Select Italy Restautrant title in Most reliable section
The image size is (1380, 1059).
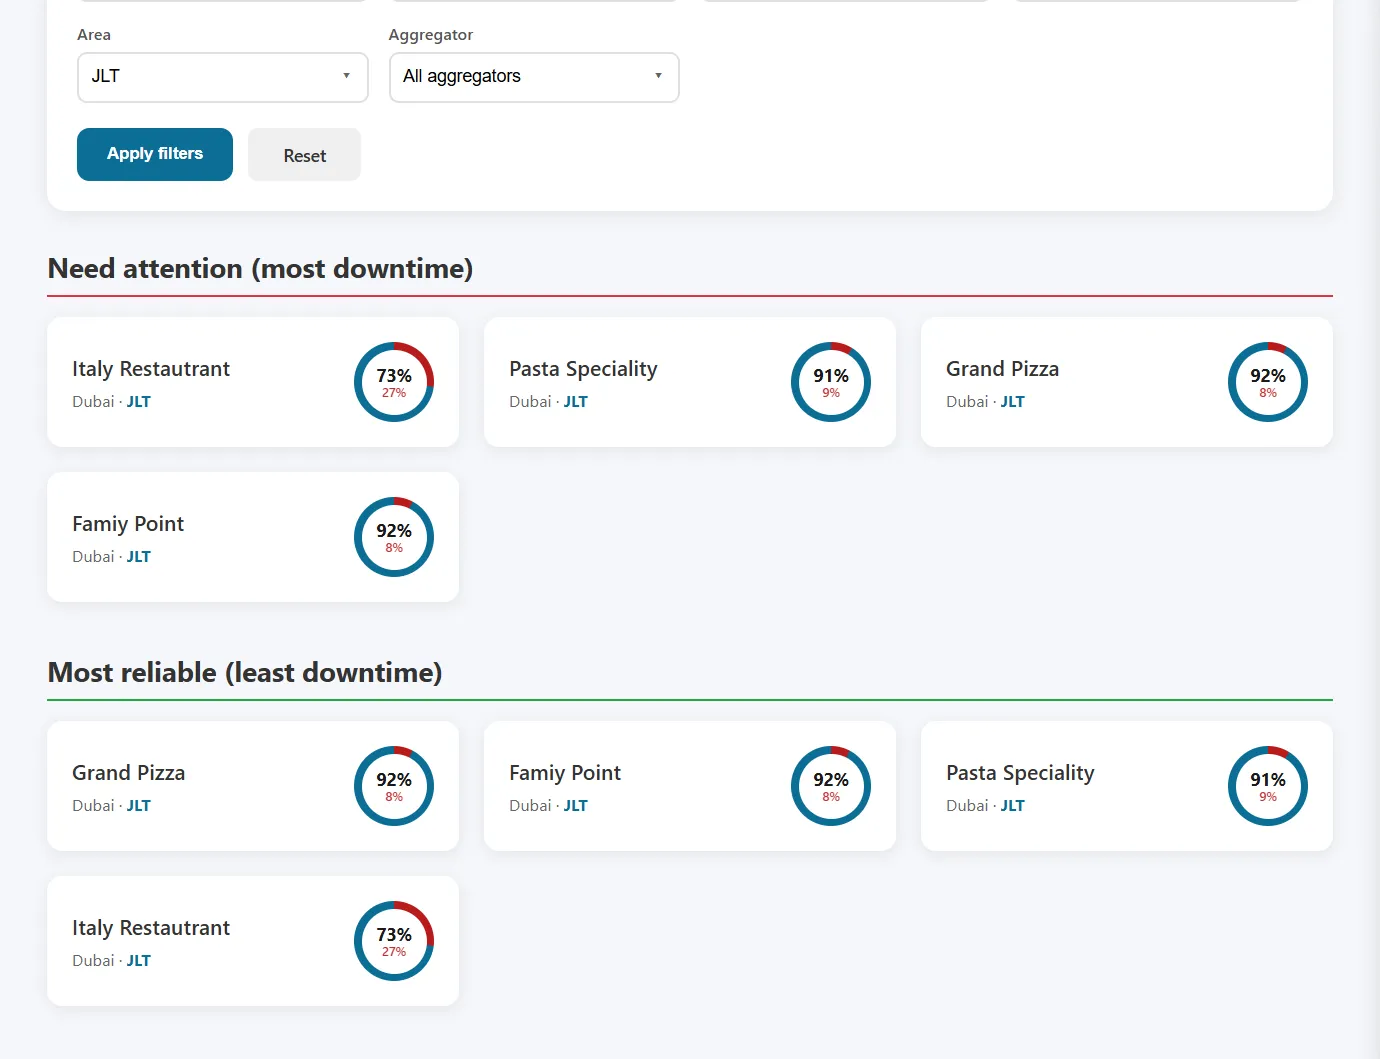[151, 928]
